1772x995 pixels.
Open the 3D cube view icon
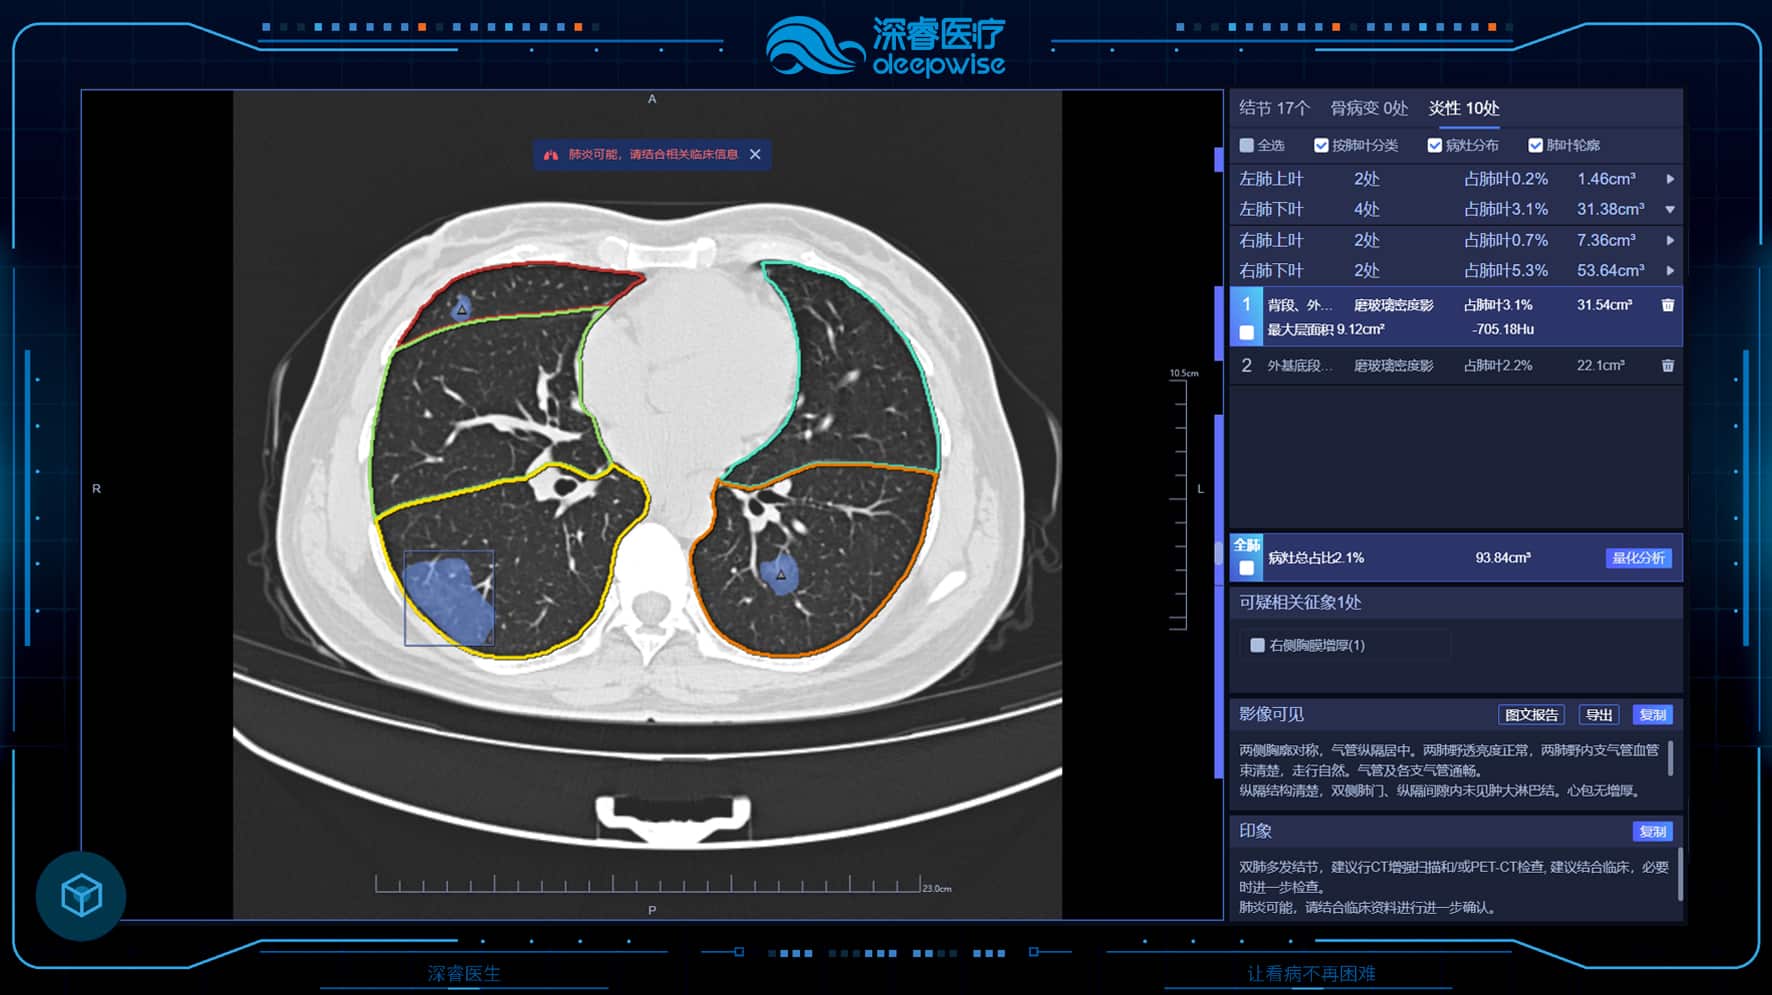click(80, 897)
